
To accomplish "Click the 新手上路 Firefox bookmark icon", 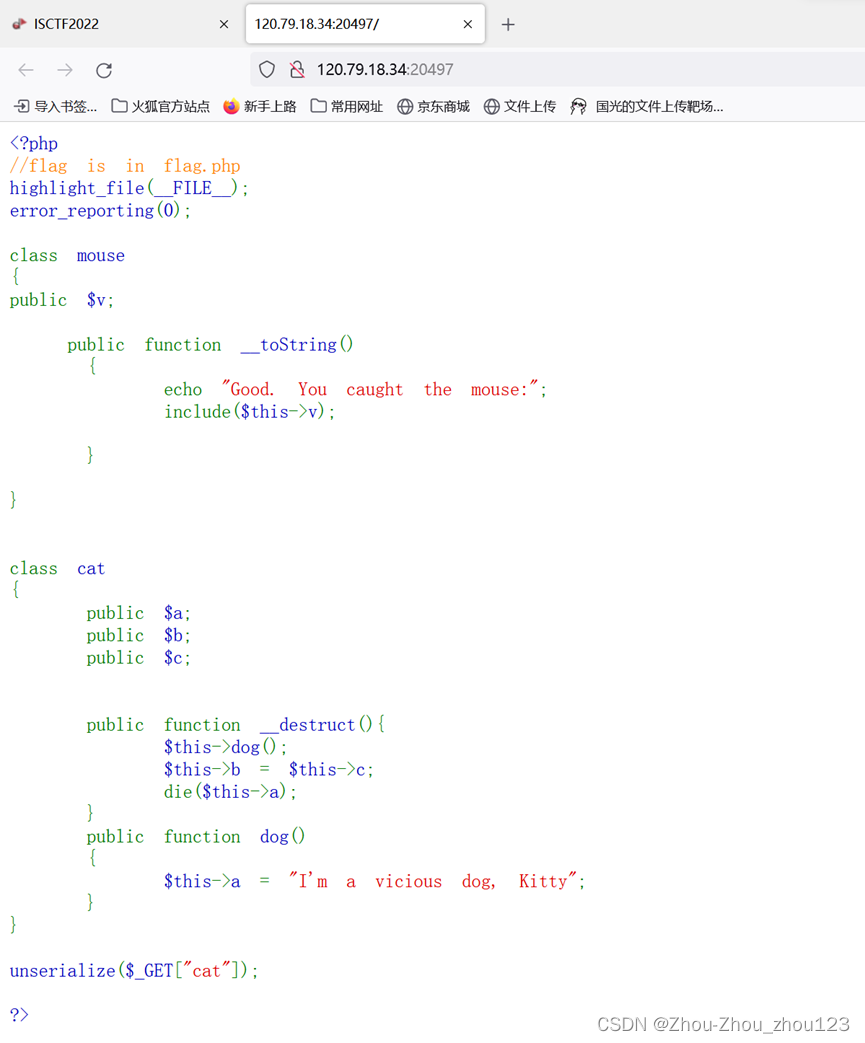I will click(229, 106).
